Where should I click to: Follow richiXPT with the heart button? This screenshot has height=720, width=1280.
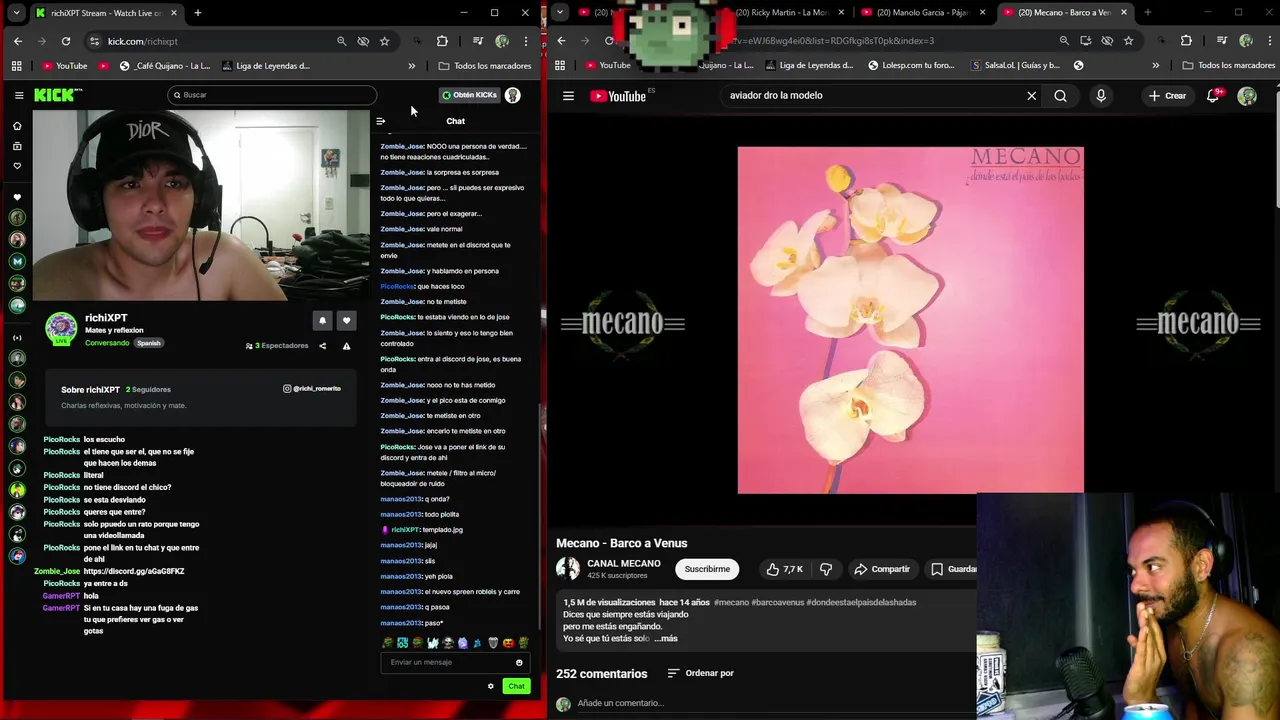point(346,320)
